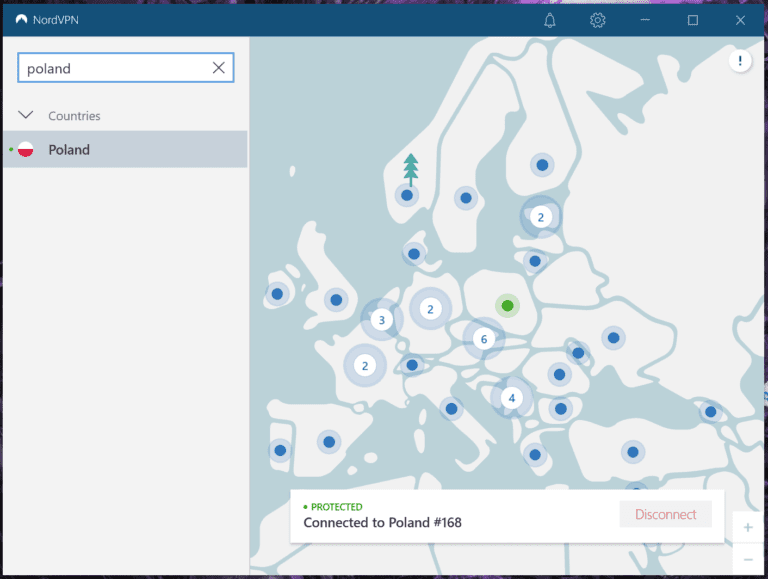
Task: Click inside the search box containing poland
Action: 110,68
